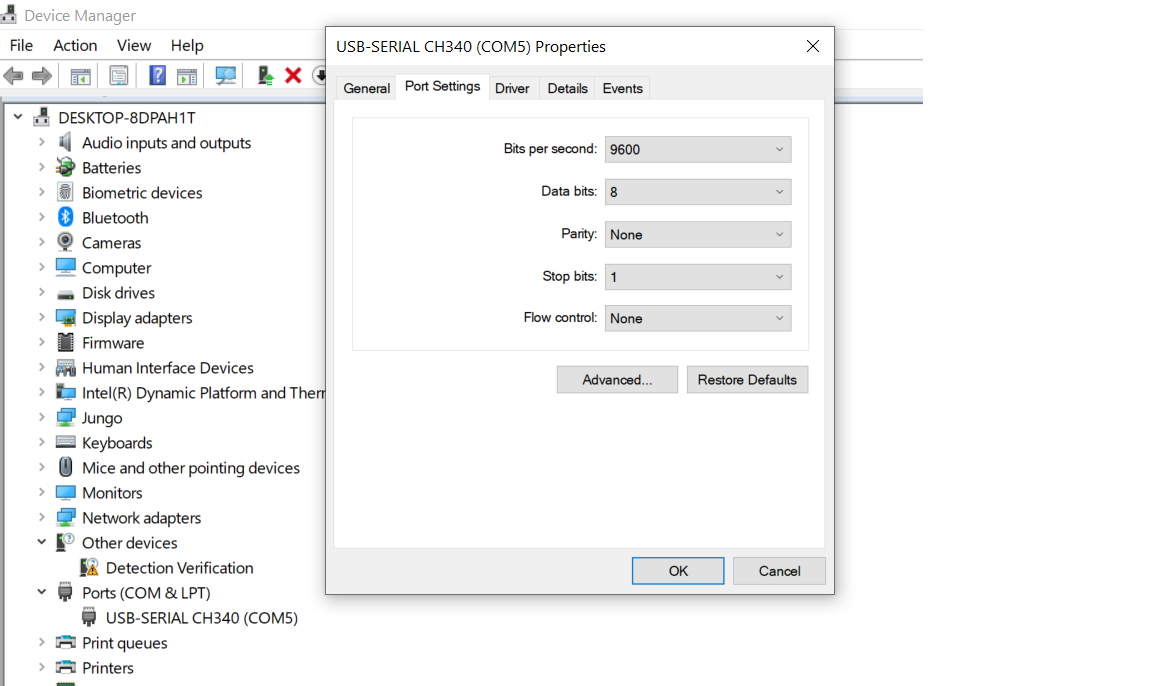This screenshot has width=1152, height=686.
Task: Switch to the Driver tab
Action: tap(512, 88)
